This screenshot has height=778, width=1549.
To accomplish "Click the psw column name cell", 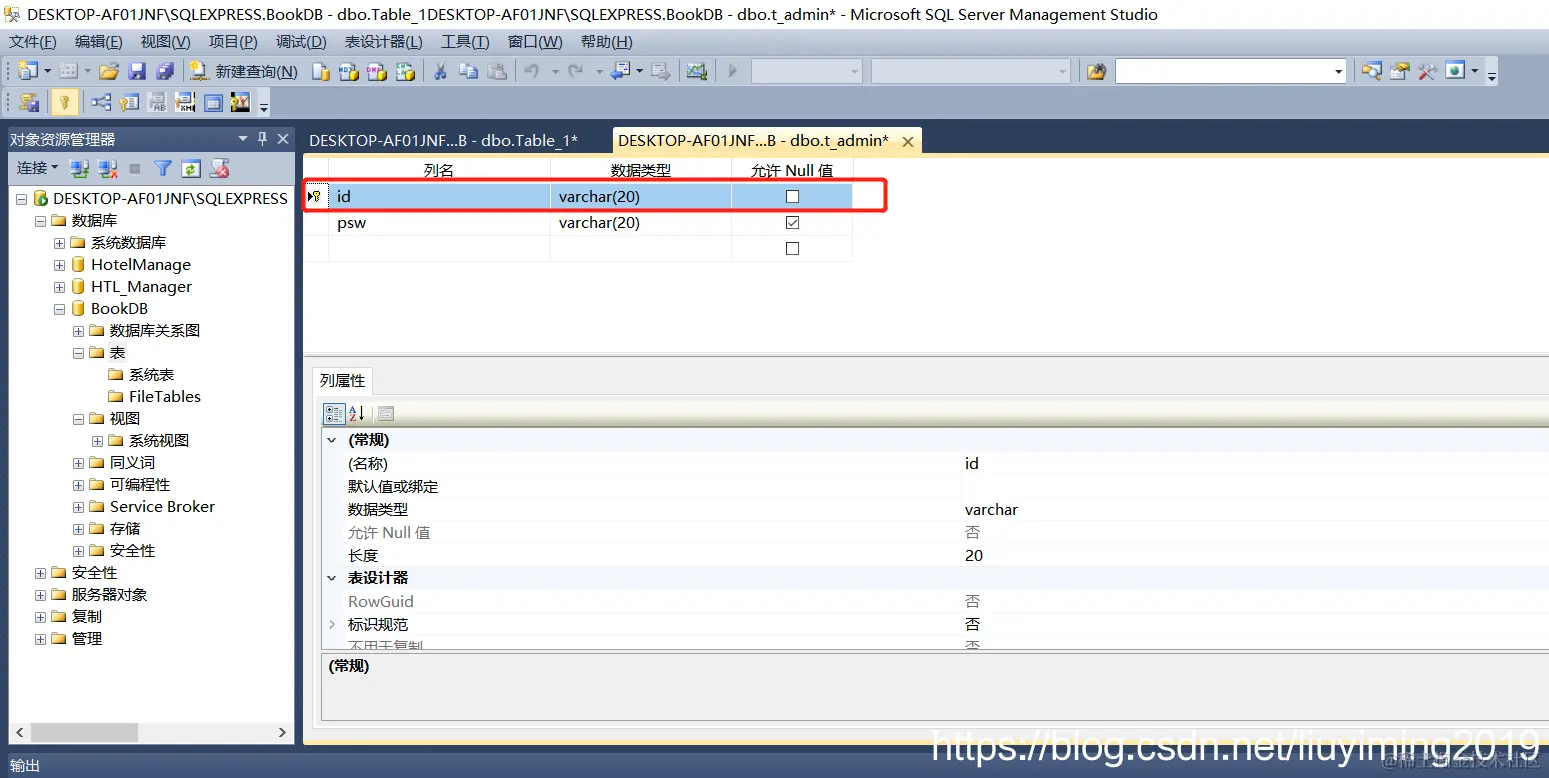I will click(x=440, y=223).
